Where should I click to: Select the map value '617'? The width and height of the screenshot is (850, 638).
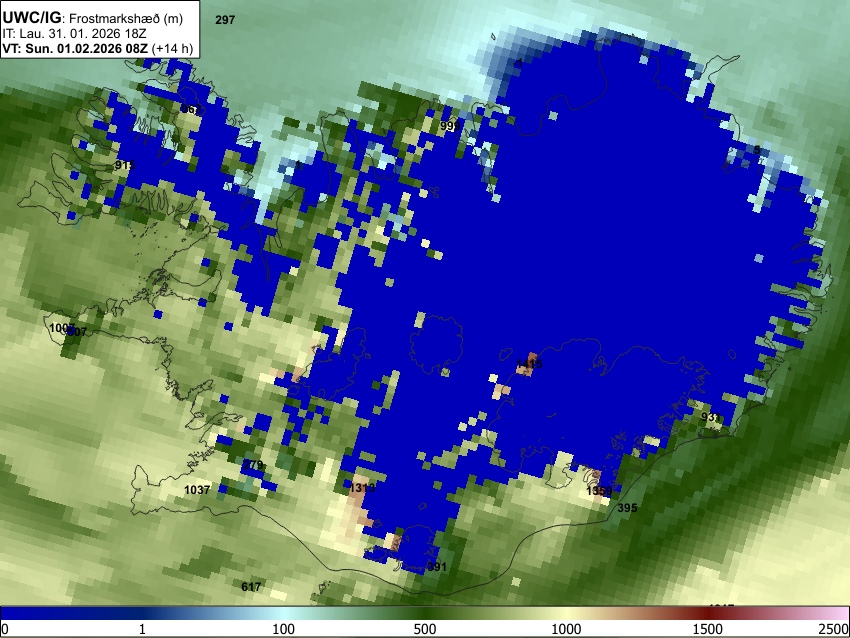point(251,587)
